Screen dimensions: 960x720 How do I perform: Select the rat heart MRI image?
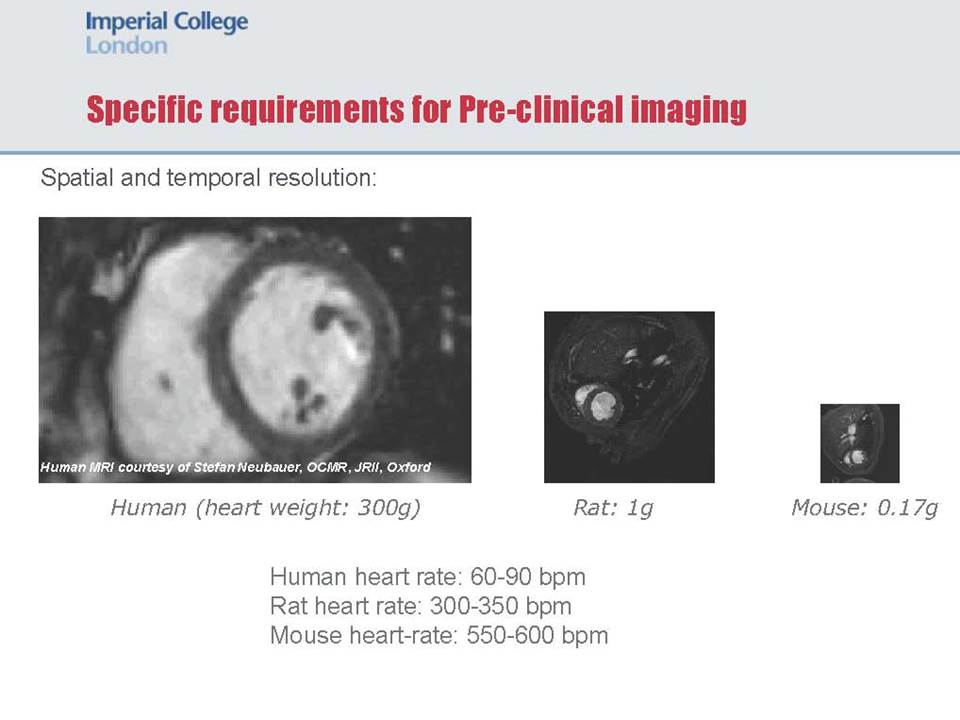[629, 397]
